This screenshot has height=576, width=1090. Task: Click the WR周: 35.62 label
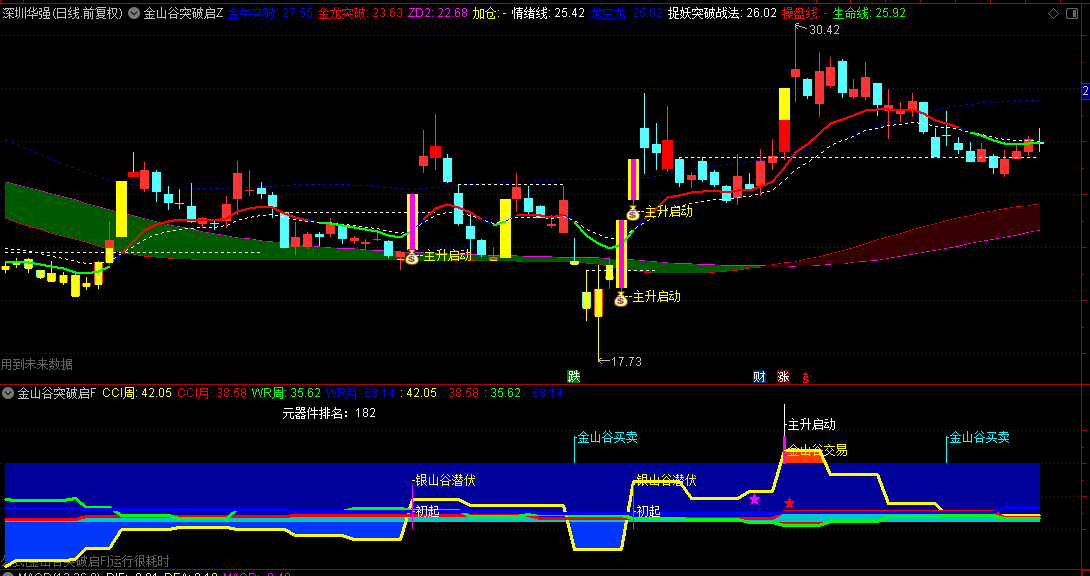click(x=286, y=393)
